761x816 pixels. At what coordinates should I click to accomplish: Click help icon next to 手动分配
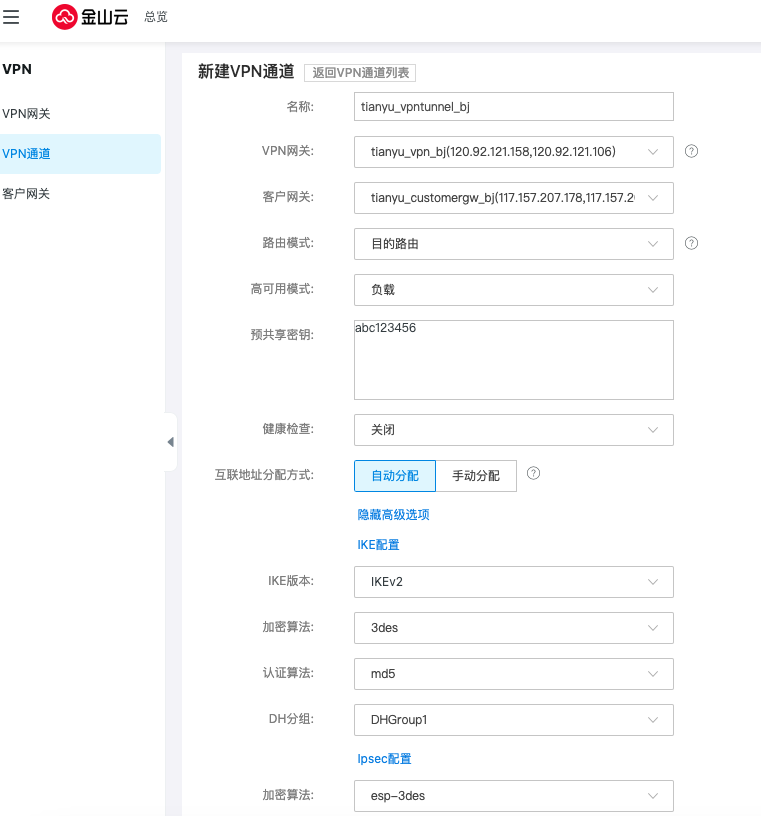point(533,474)
